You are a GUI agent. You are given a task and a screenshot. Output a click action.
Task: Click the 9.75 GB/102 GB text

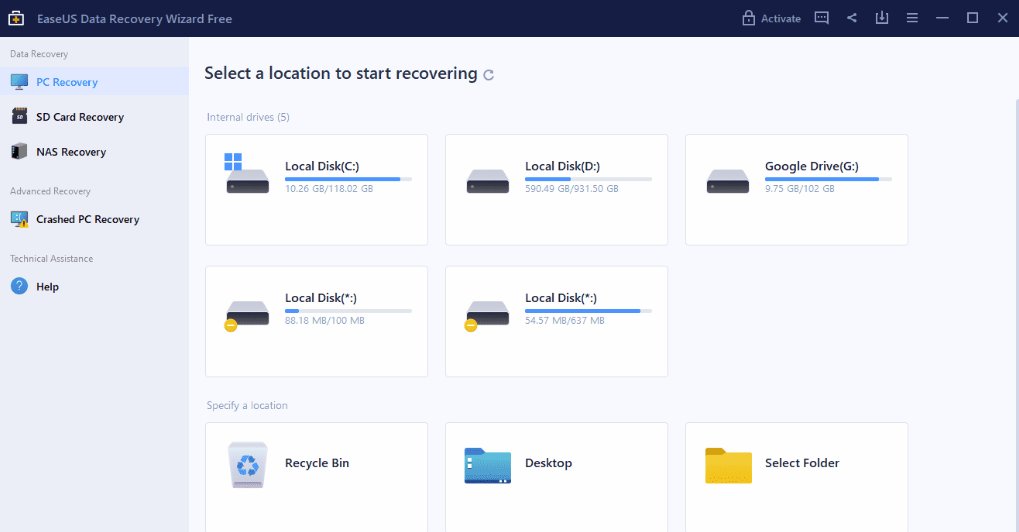[x=799, y=188]
